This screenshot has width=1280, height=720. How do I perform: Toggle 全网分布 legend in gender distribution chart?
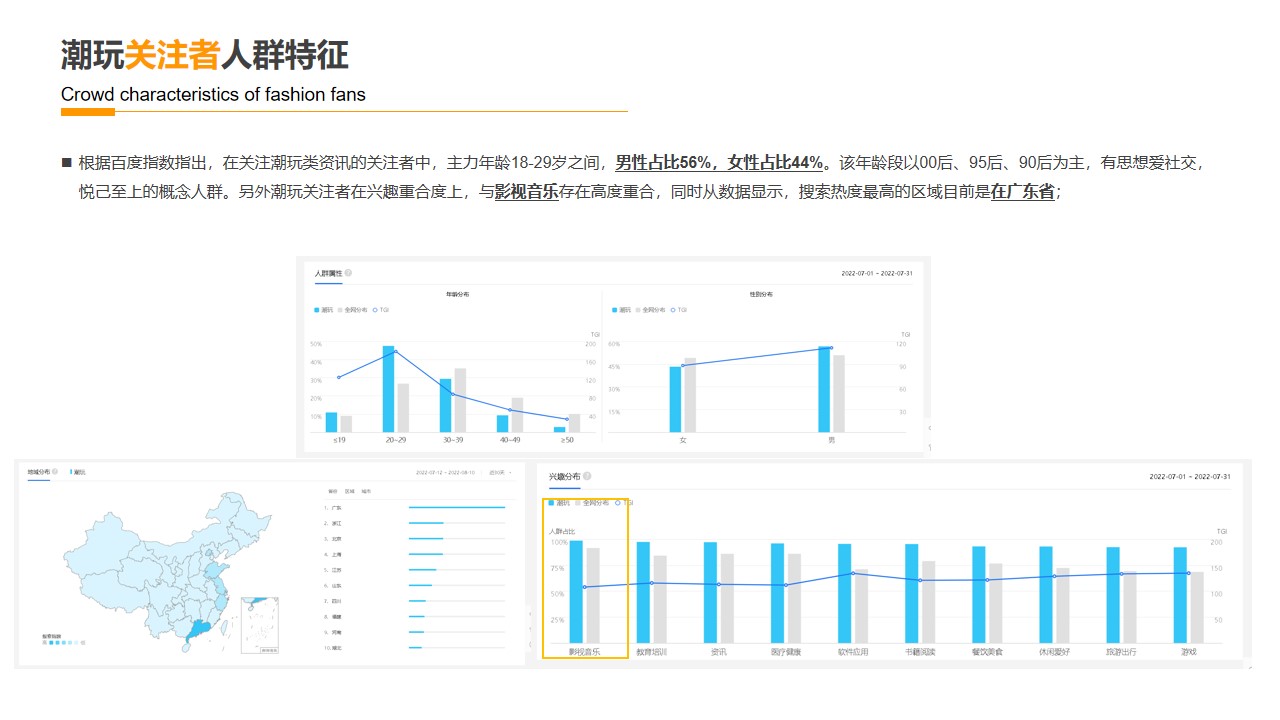click(650, 310)
